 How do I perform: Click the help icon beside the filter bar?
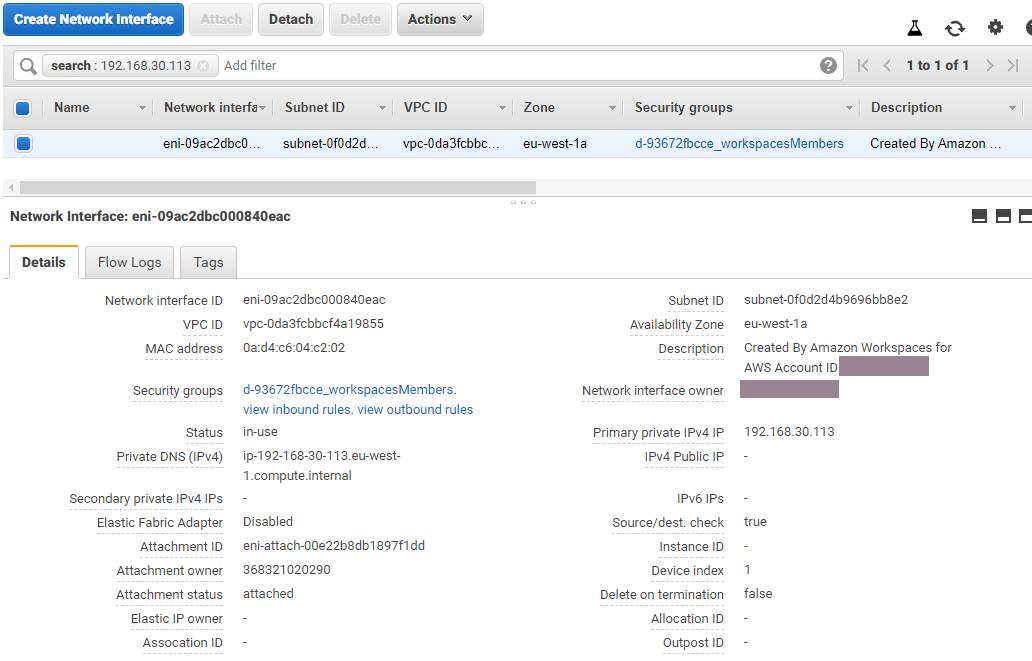click(828, 65)
